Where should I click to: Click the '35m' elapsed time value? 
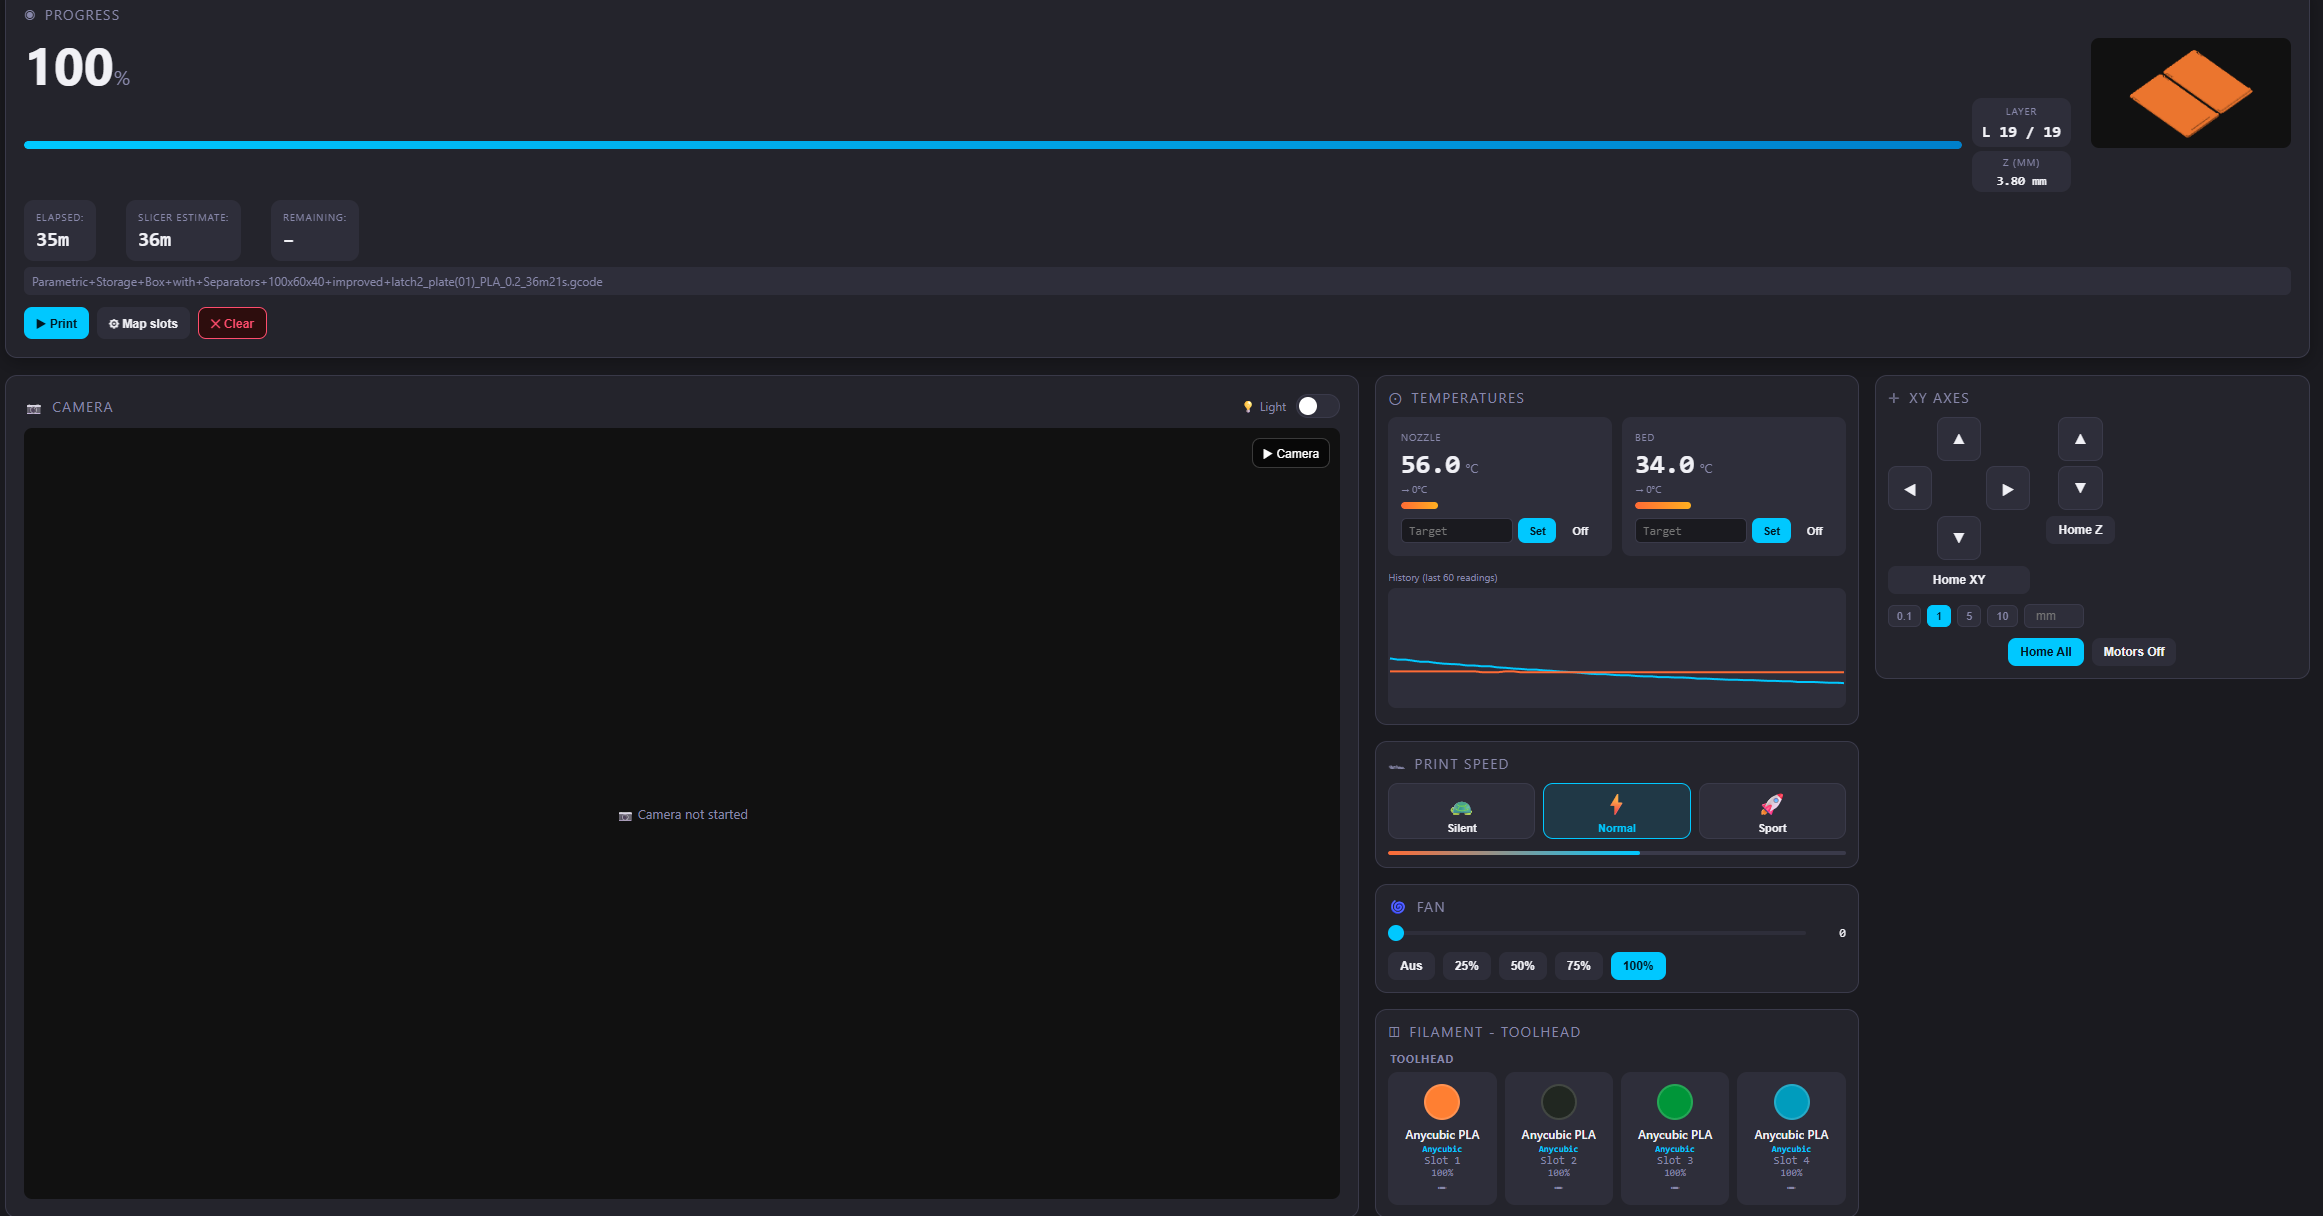tap(53, 240)
